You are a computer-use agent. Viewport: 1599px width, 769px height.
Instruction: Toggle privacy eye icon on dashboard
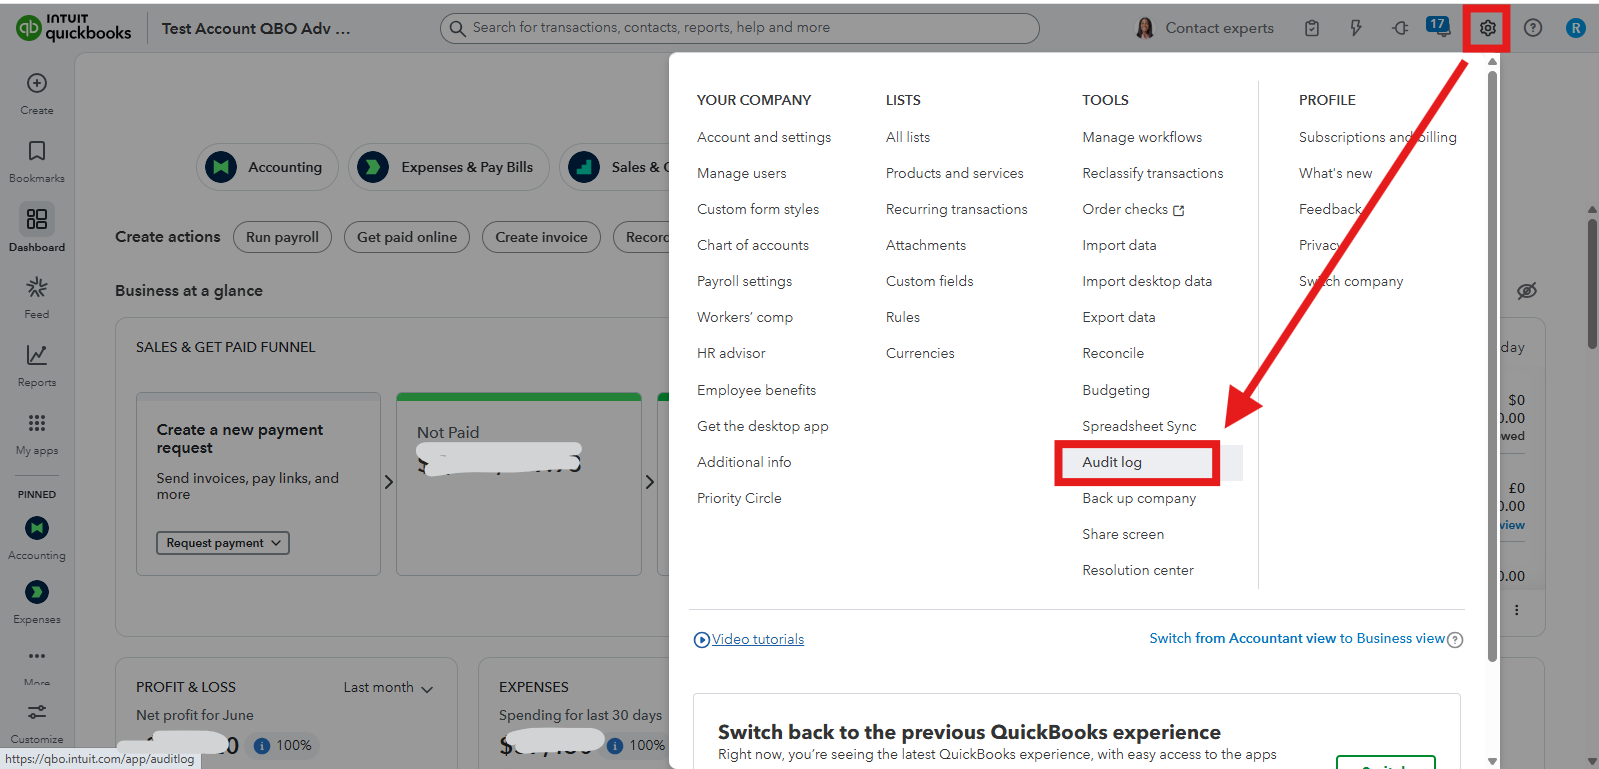pyautogui.click(x=1526, y=291)
